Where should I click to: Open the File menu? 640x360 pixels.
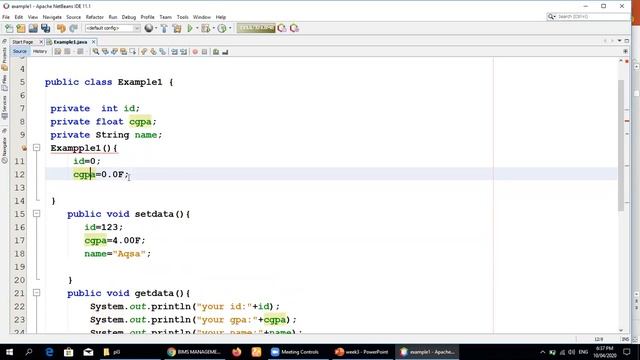point(6,17)
